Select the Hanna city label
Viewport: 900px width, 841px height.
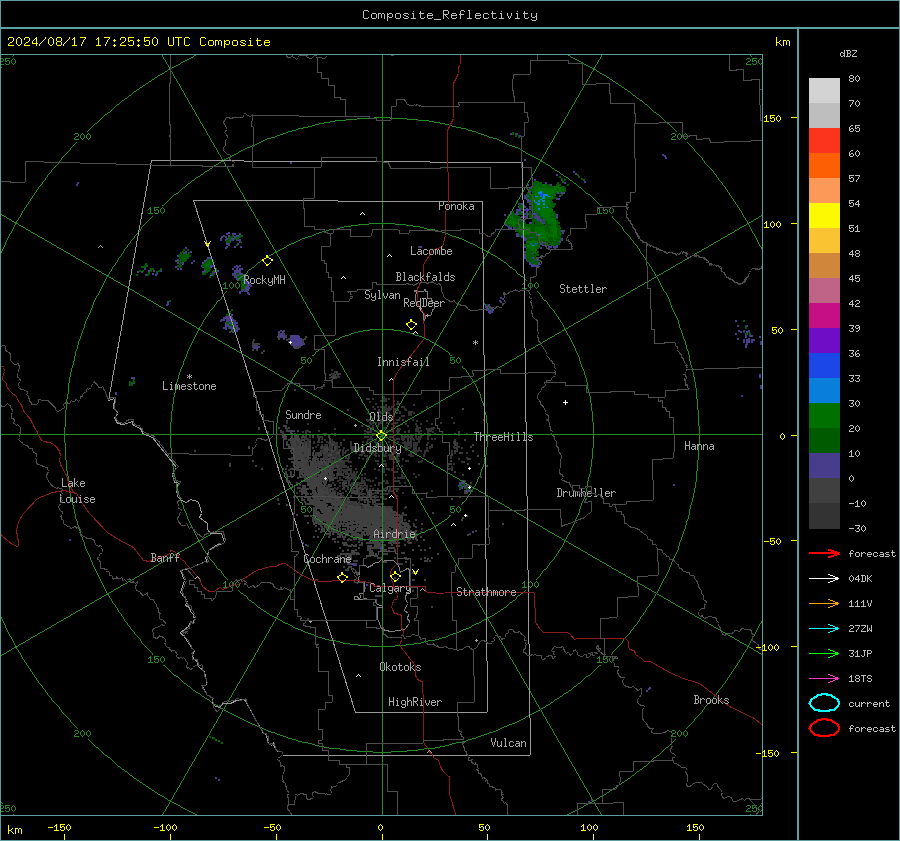(699, 446)
